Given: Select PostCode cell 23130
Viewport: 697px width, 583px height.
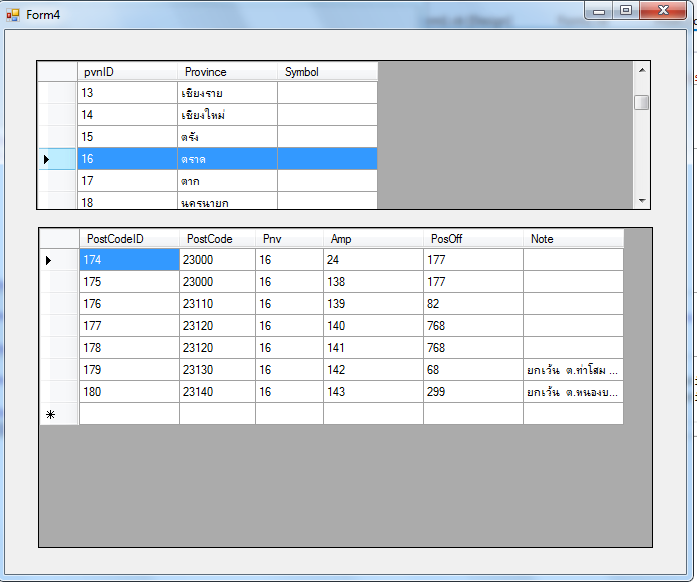Looking at the screenshot, I should (x=217, y=370).
